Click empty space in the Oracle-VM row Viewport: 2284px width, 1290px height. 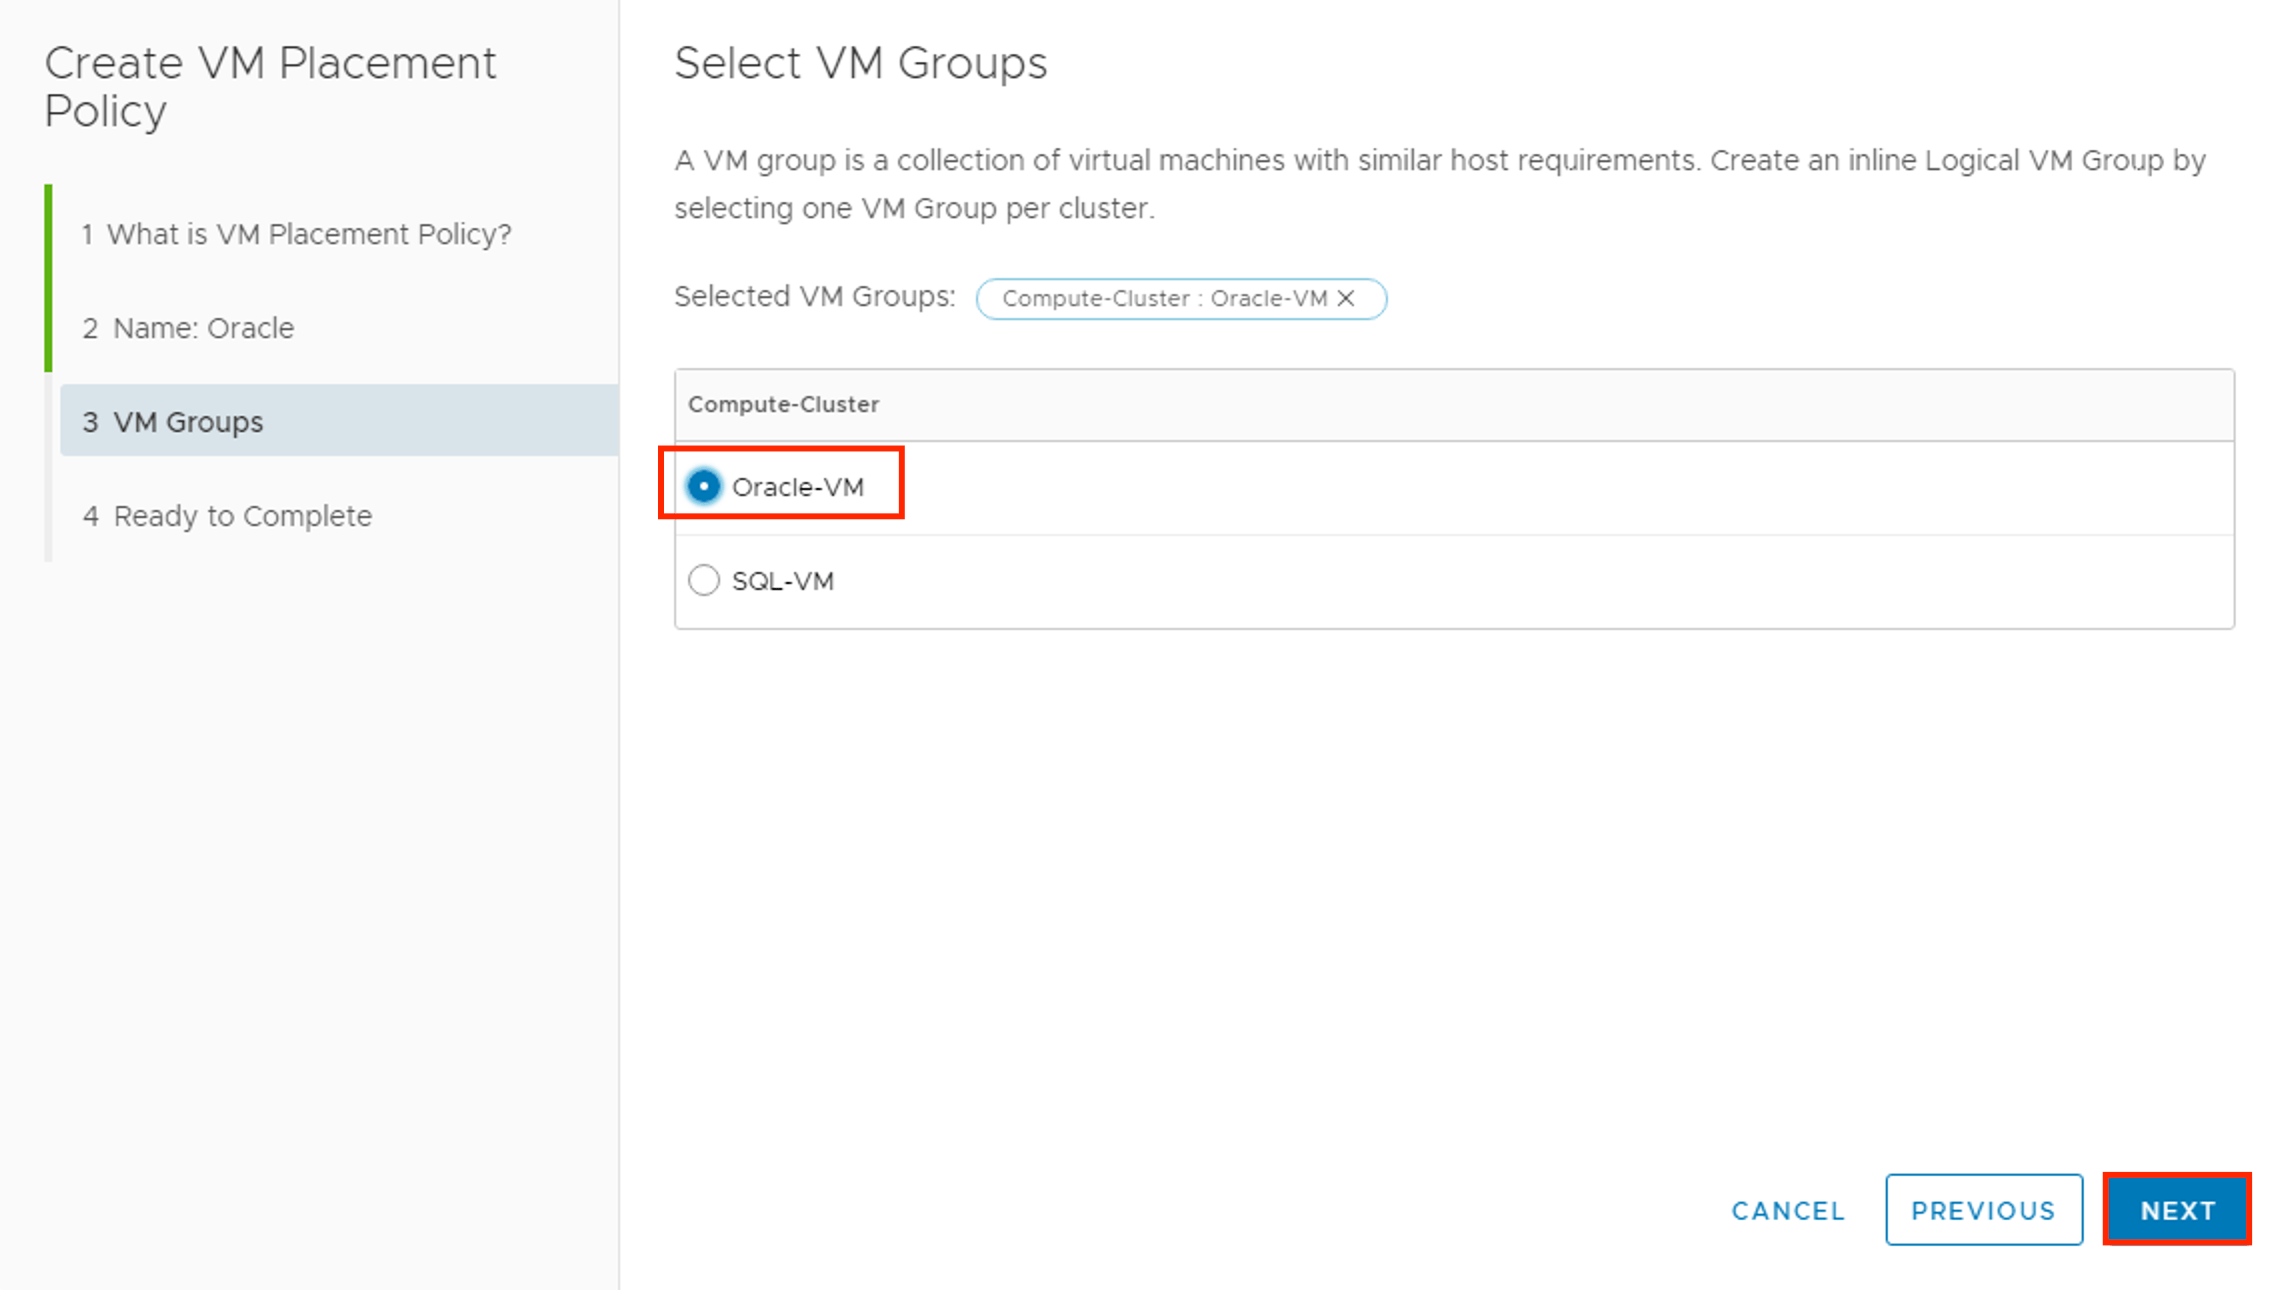[1500, 487]
